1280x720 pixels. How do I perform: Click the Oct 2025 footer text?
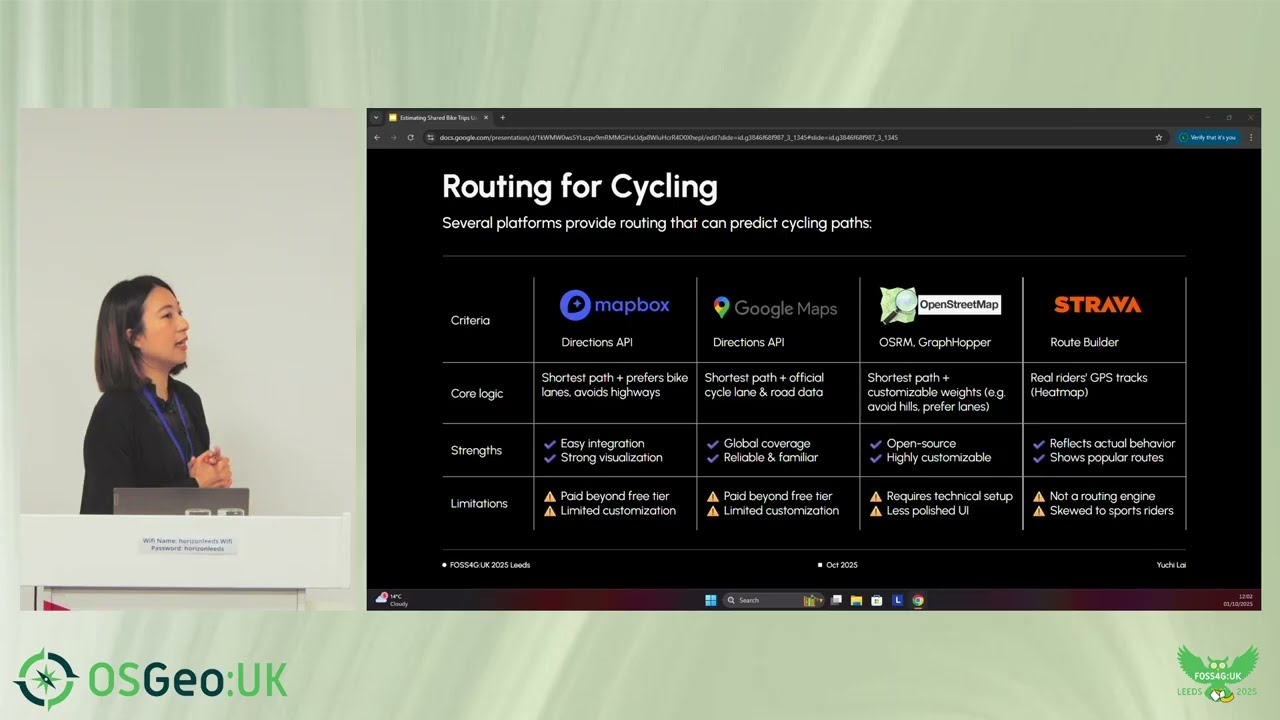point(842,565)
